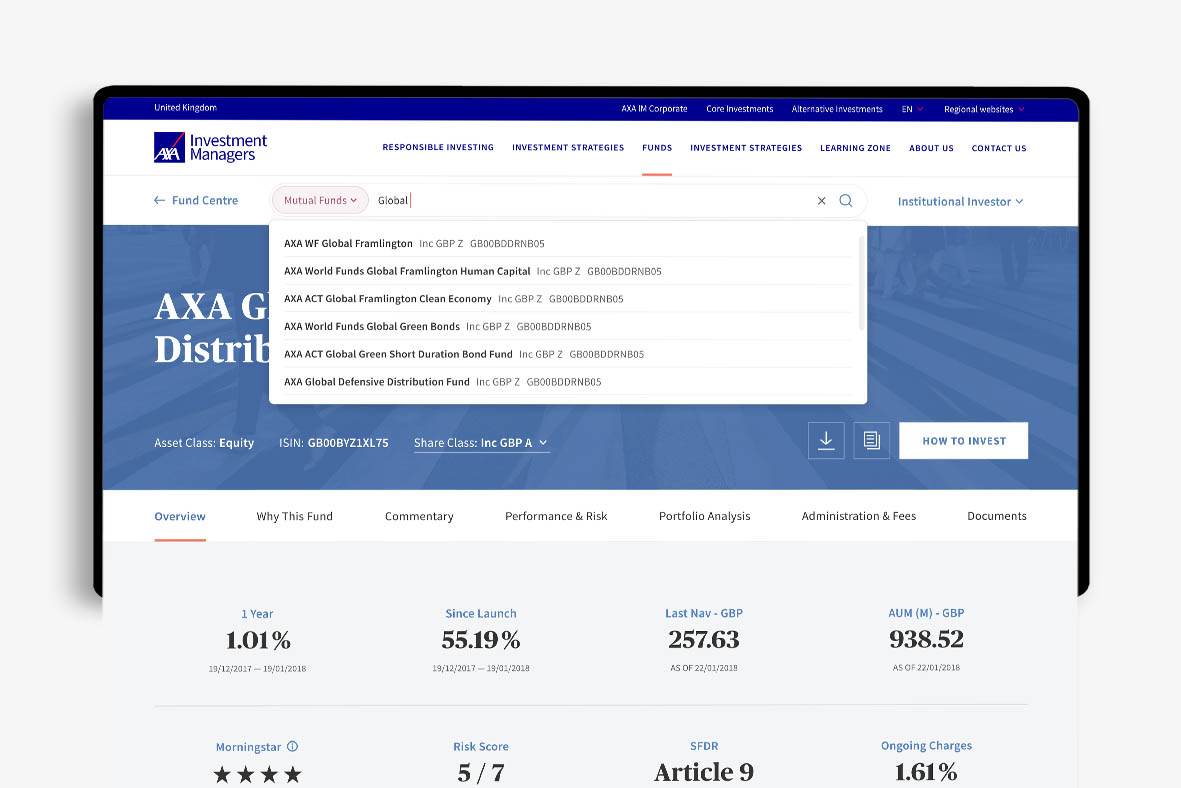Select AXA WF Global Framlington suggestion
Screen dimensions: 1181x788
(568, 243)
